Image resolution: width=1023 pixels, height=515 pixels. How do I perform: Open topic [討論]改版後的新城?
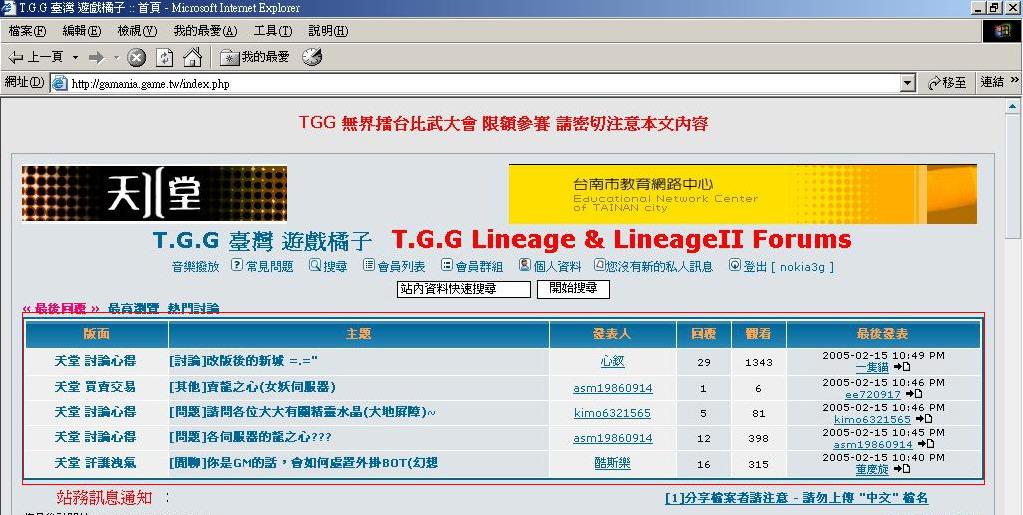click(x=243, y=361)
